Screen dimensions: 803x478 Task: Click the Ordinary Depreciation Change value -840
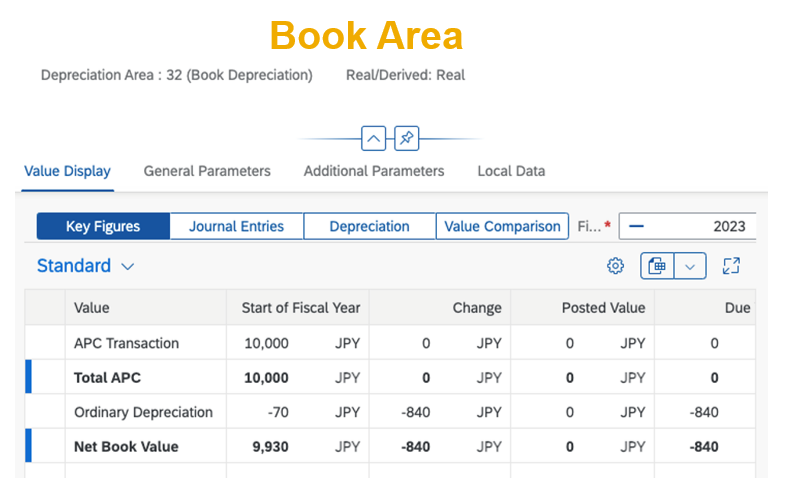point(415,412)
